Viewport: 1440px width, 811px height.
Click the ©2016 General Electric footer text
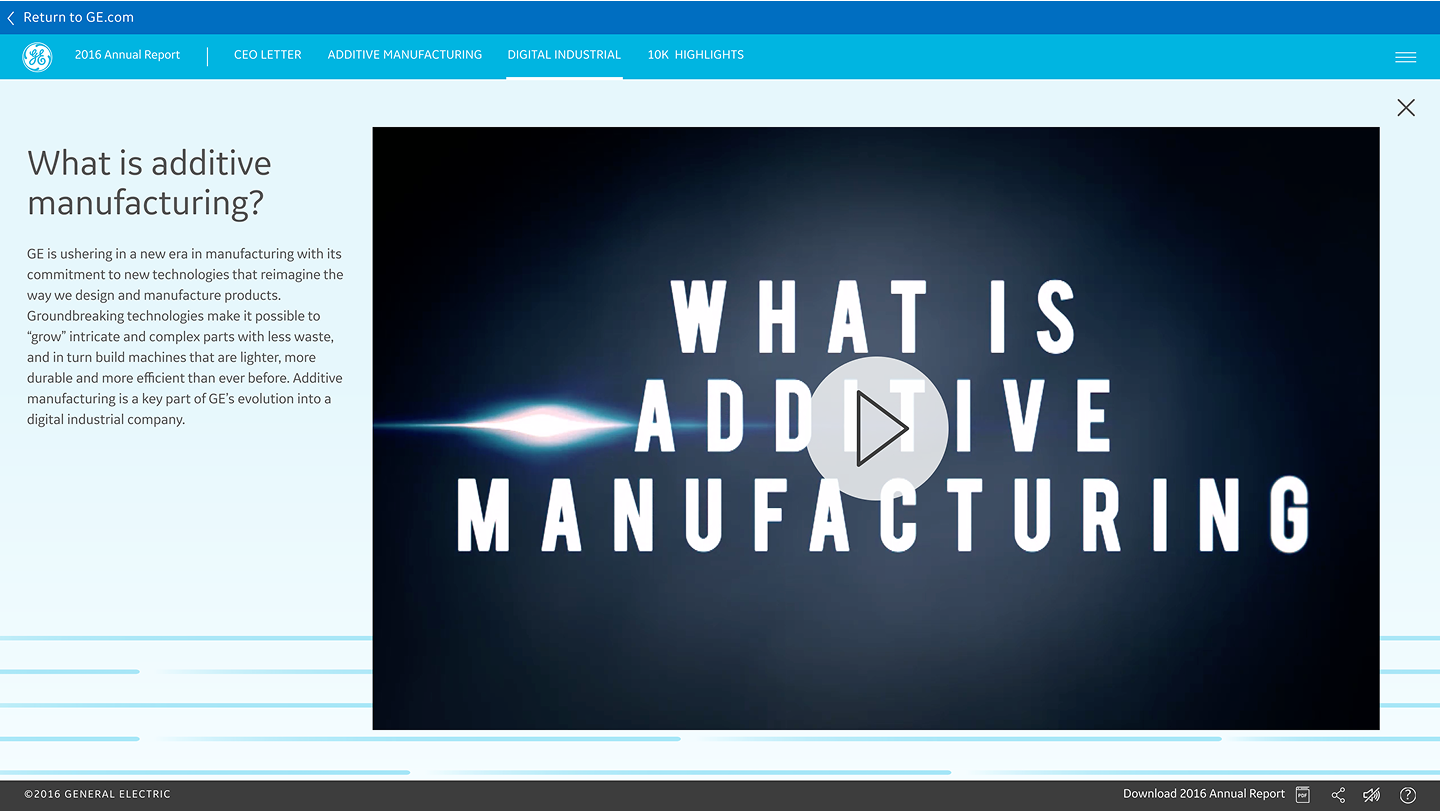(x=97, y=795)
